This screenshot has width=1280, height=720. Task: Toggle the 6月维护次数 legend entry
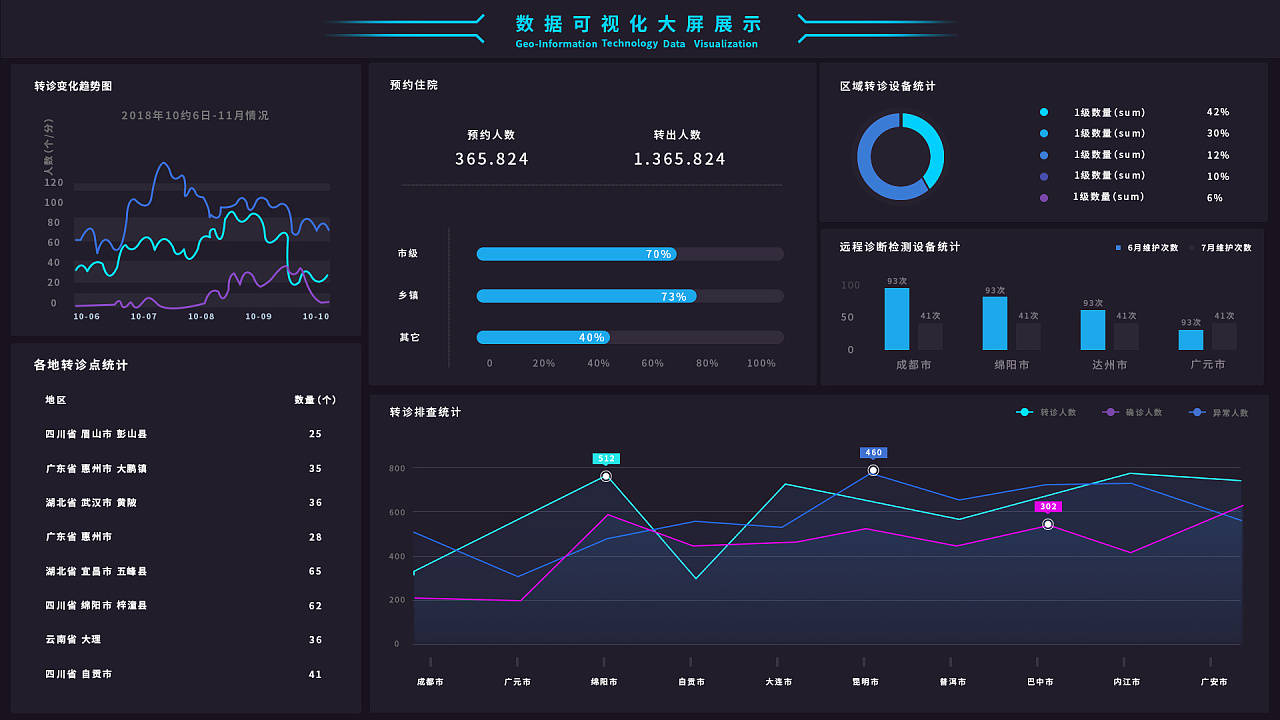tap(1147, 247)
